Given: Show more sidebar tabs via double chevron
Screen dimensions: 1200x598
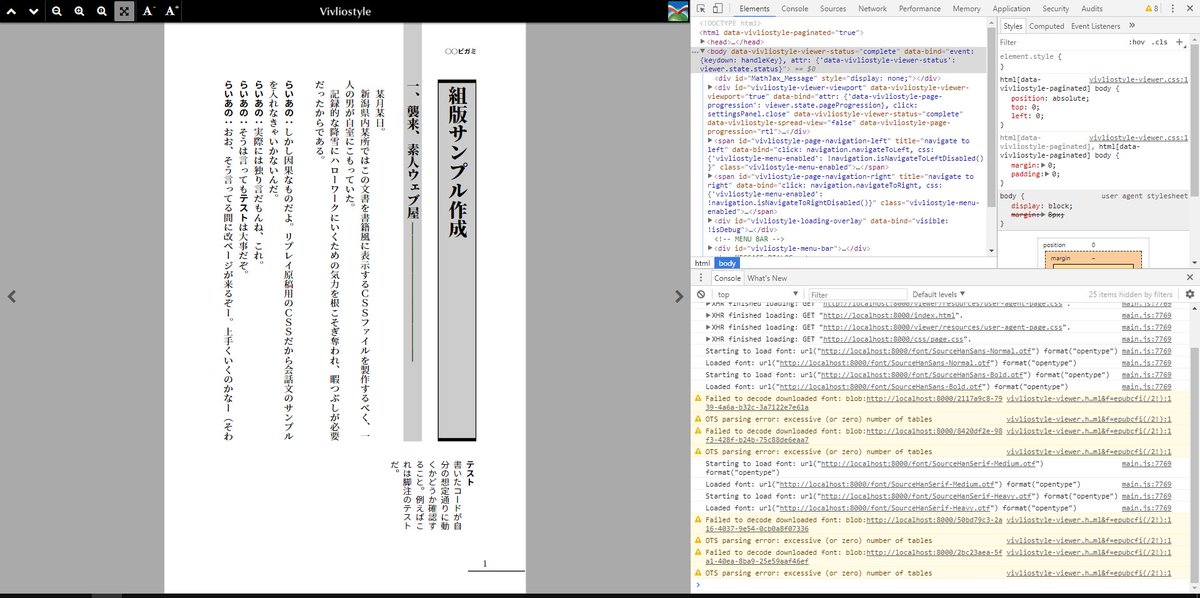Looking at the screenshot, I should (x=1132, y=26).
